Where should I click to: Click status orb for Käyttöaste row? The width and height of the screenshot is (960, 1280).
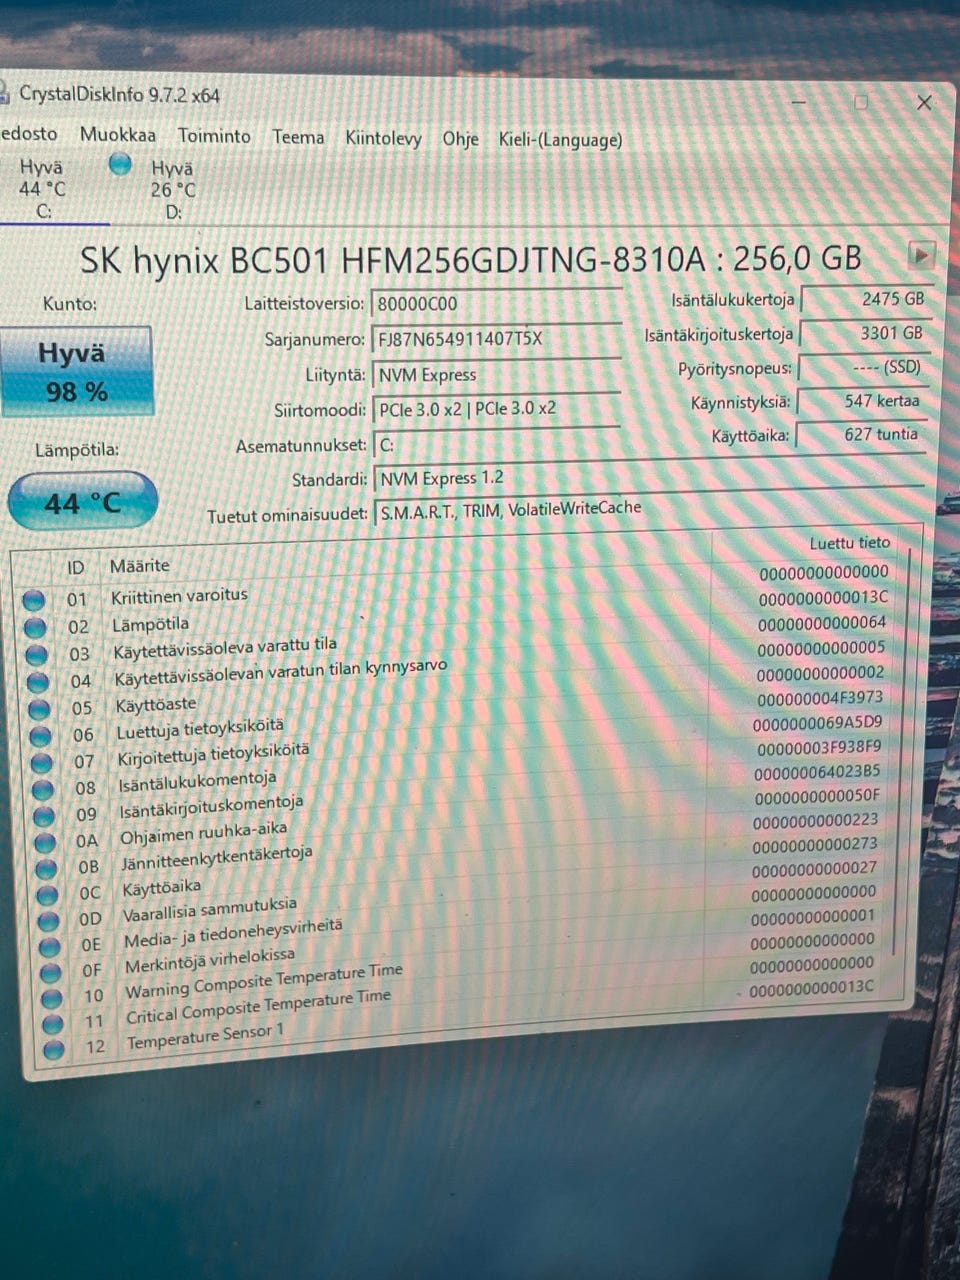[x=39, y=709]
